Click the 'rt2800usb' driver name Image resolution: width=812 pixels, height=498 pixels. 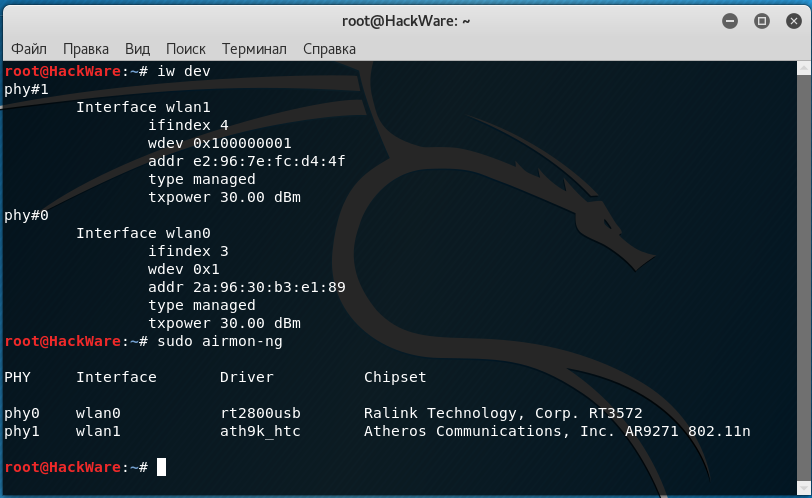260,413
